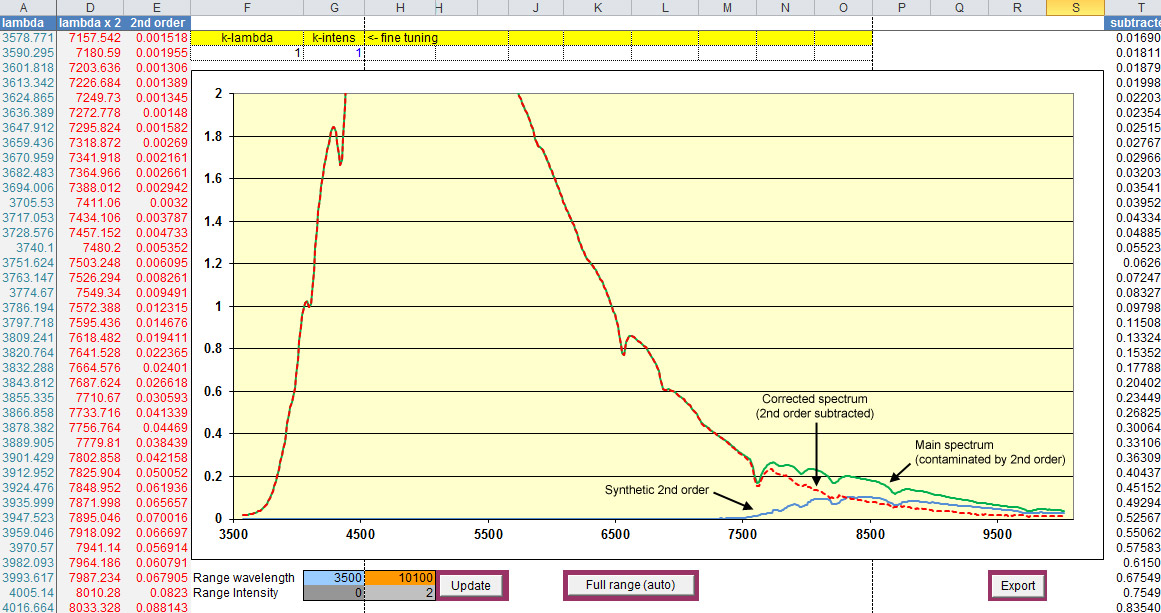Viewport: 1161px width, 613px height.
Task: Select 2nd order cell 0.070016
Action: pyautogui.click(x=157, y=517)
